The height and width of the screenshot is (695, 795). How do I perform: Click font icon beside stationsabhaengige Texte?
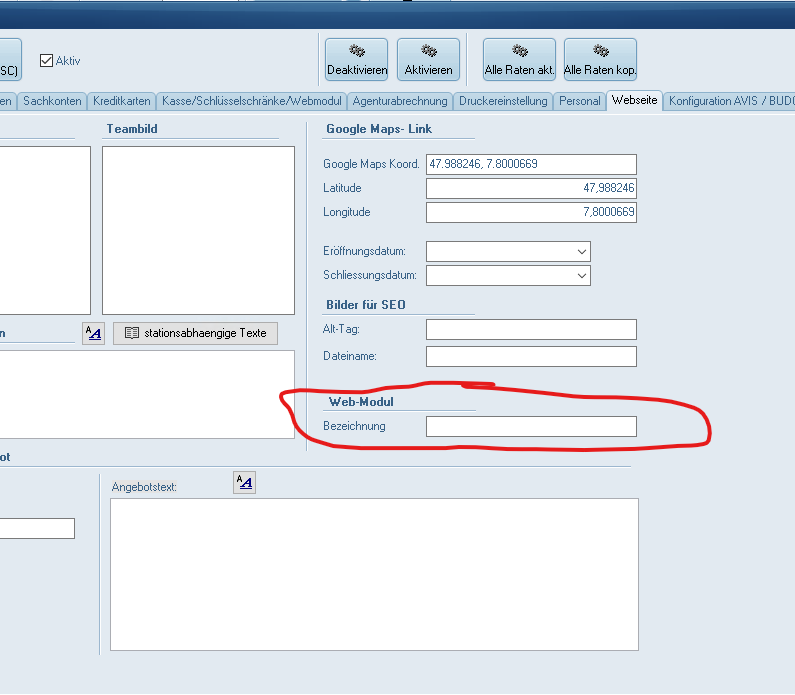[93, 333]
